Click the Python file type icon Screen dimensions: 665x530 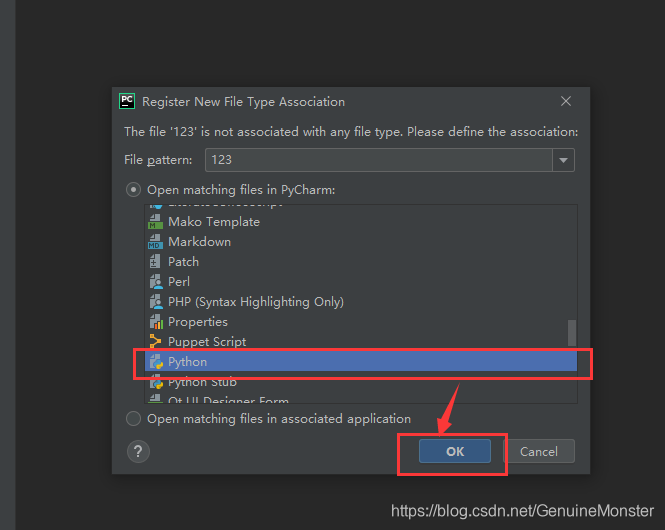tap(156, 362)
